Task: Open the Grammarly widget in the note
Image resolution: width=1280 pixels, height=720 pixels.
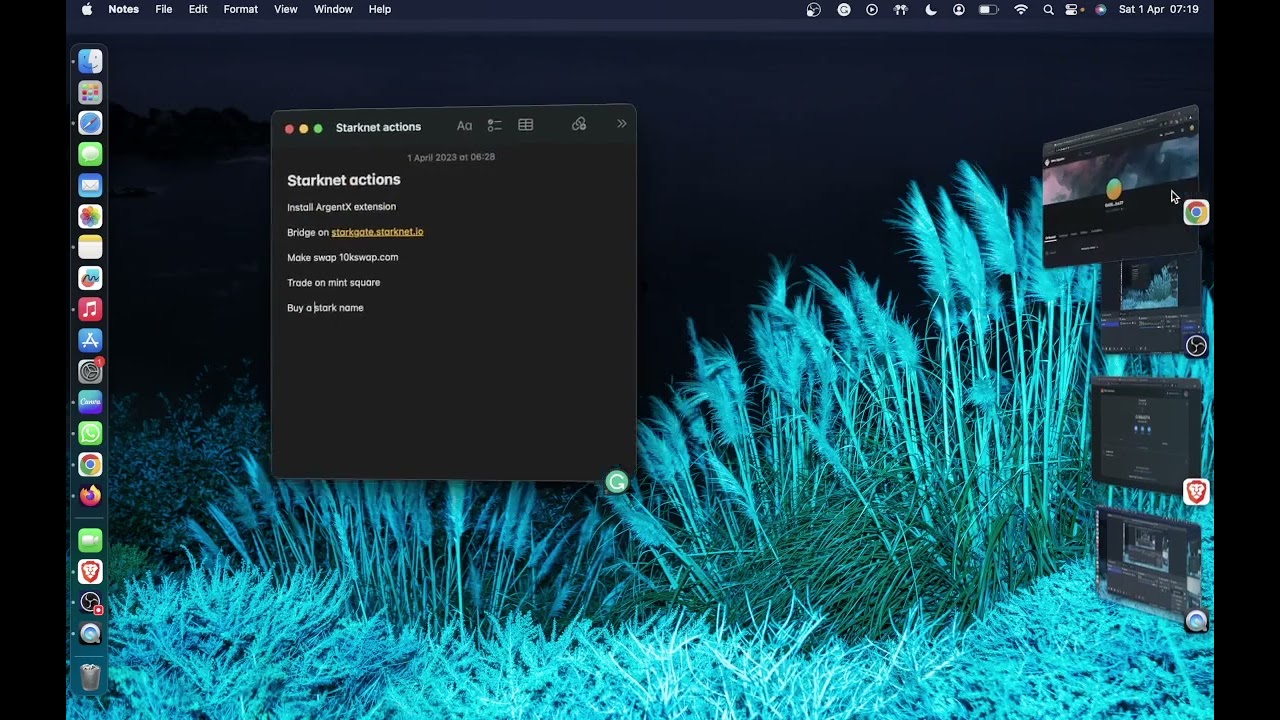Action: [x=617, y=483]
